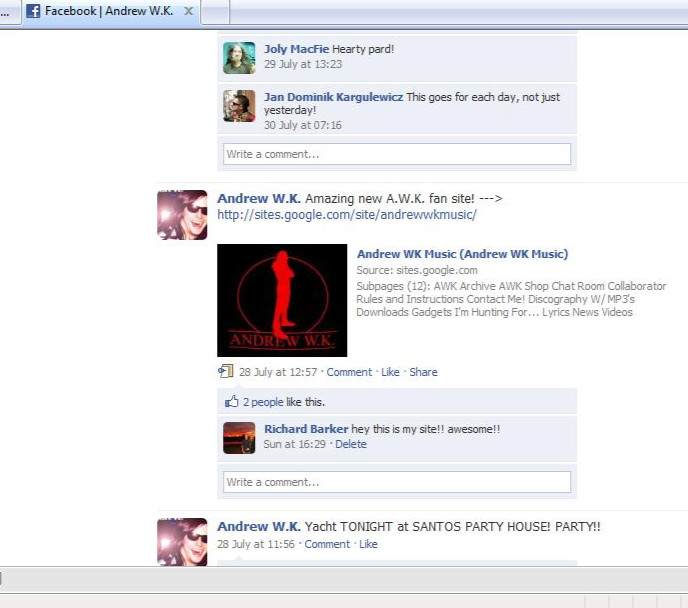Click Andrew W.K. avatar beside fan site post
Viewport: 688px width, 608px height.
pyautogui.click(x=182, y=215)
